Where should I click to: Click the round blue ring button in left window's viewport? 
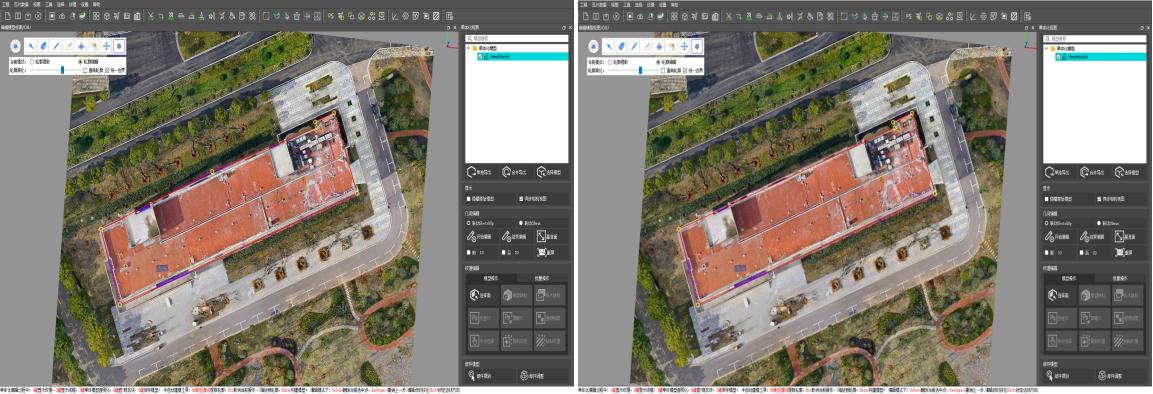15,46
